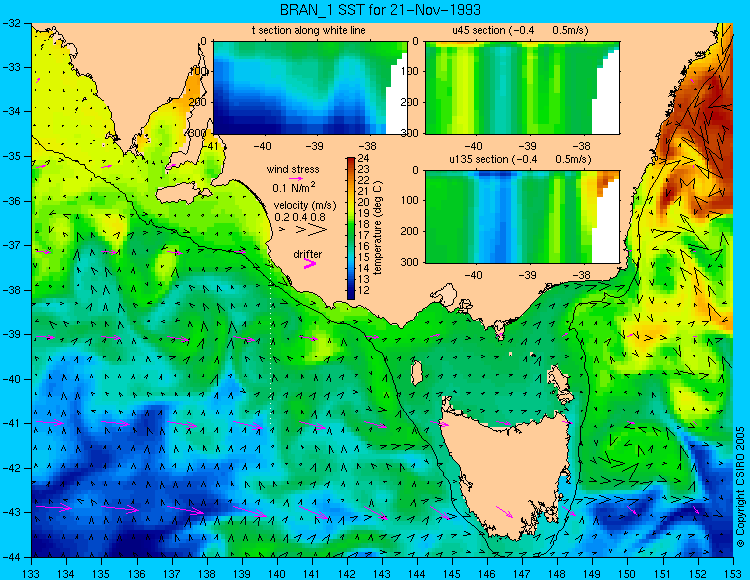
Task: Click the title 'BRAN_1 SST for 21-Nov-1993'
Action: (x=380, y=10)
